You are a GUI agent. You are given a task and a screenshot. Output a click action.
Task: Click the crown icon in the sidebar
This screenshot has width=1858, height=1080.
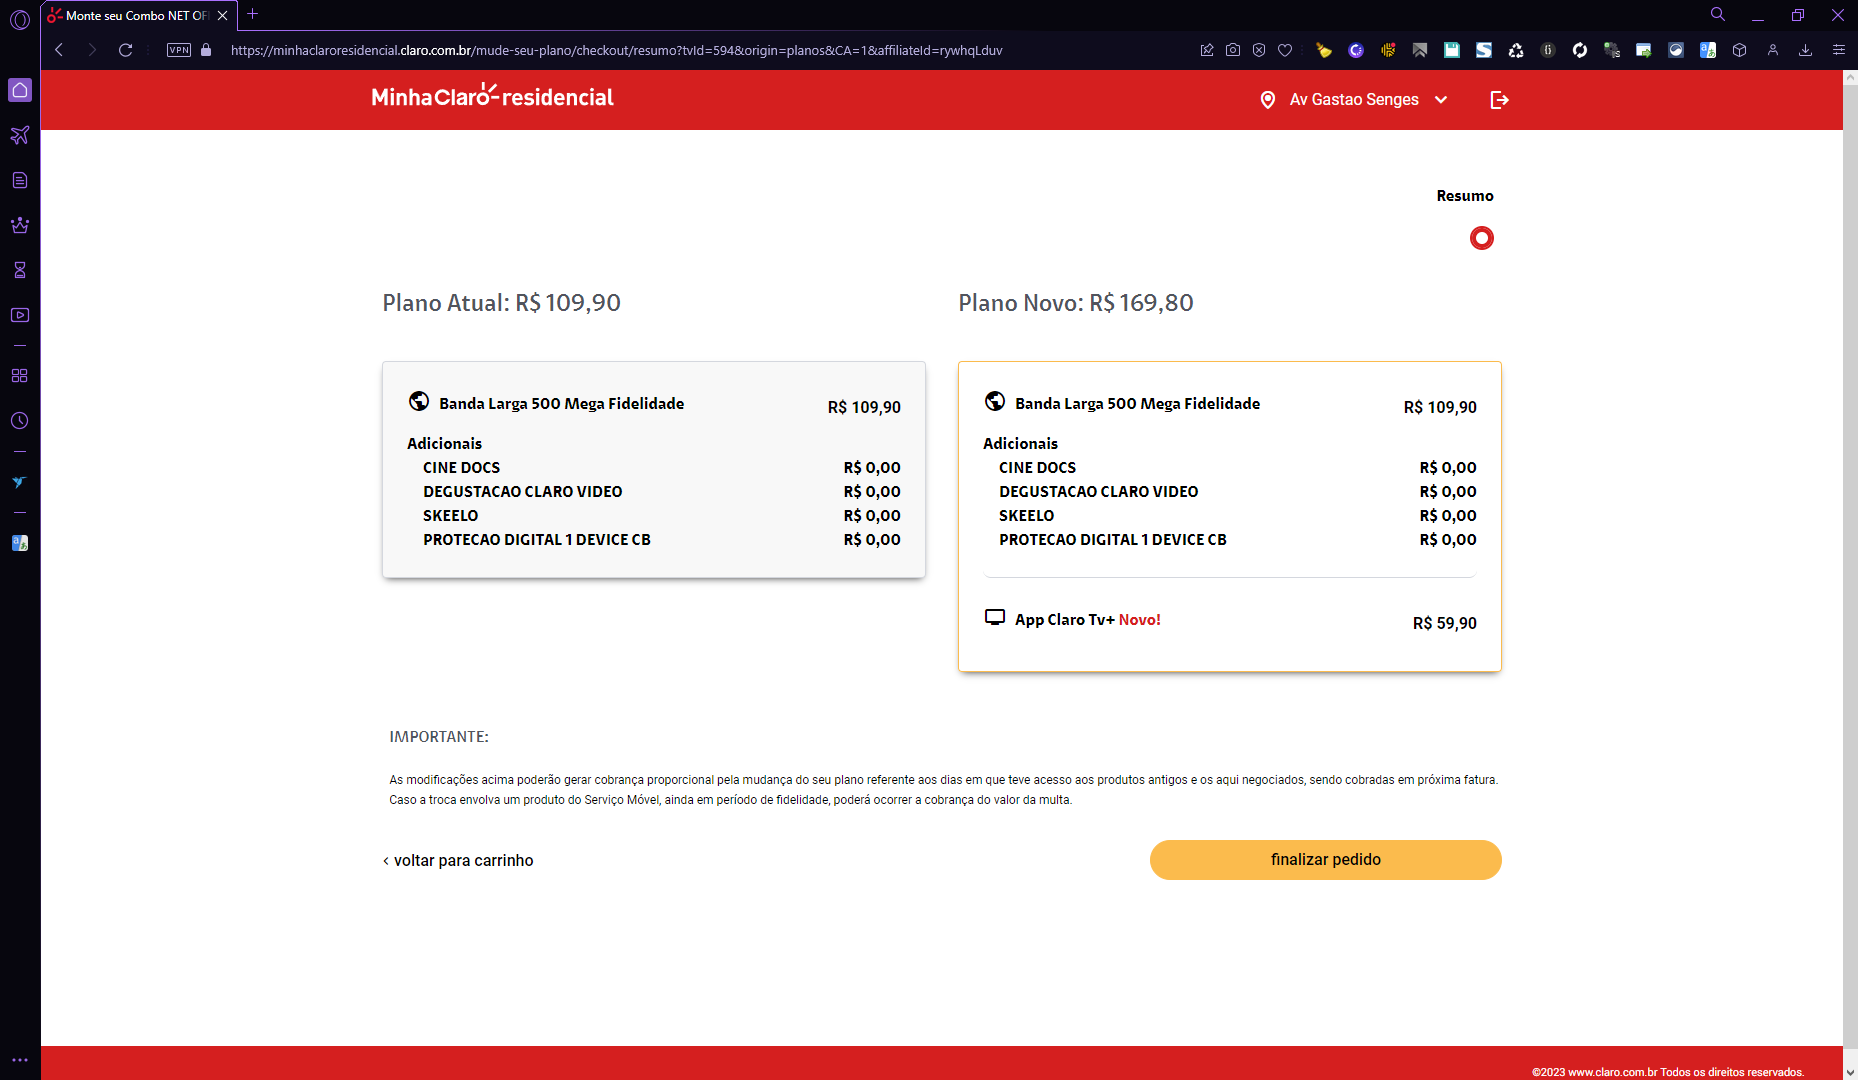pos(20,225)
